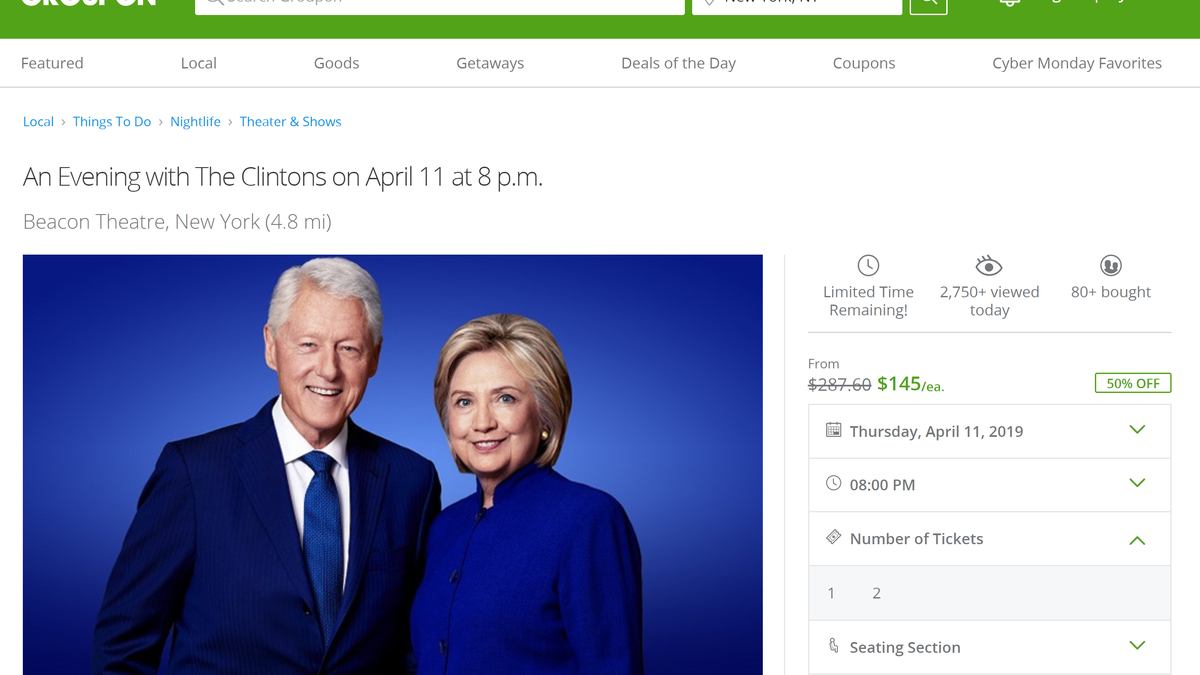
Task: Open the Goods tab
Action: tap(336, 63)
